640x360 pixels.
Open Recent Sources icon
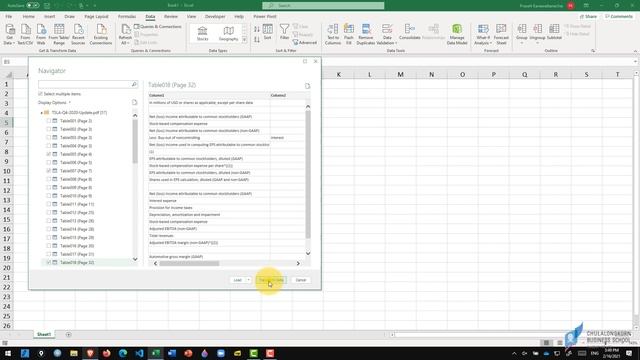[x=78, y=29]
